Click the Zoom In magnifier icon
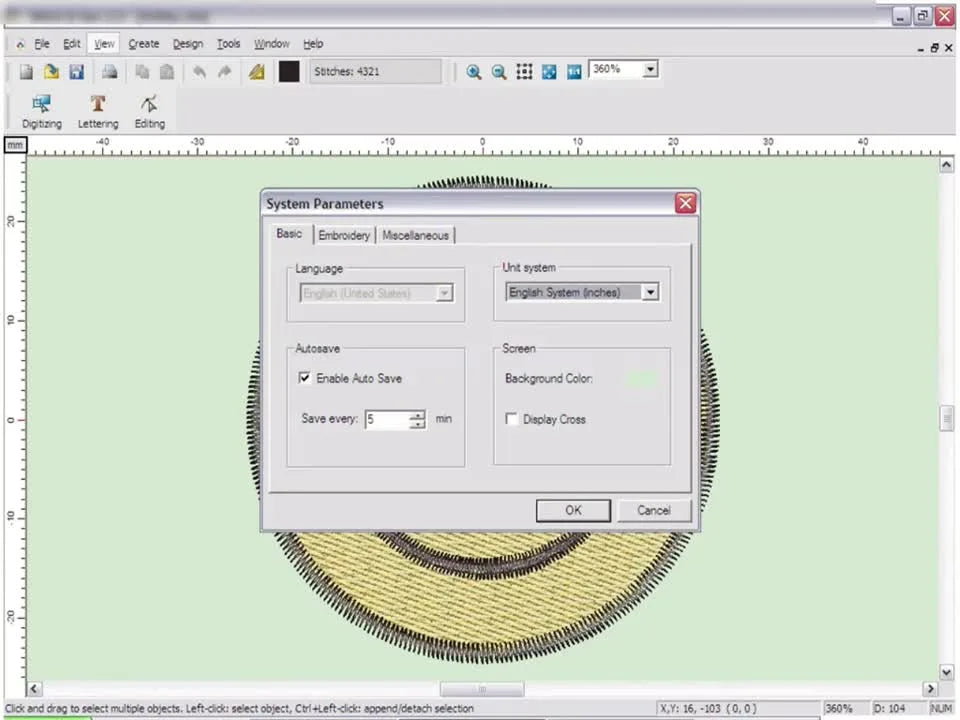 coord(473,72)
